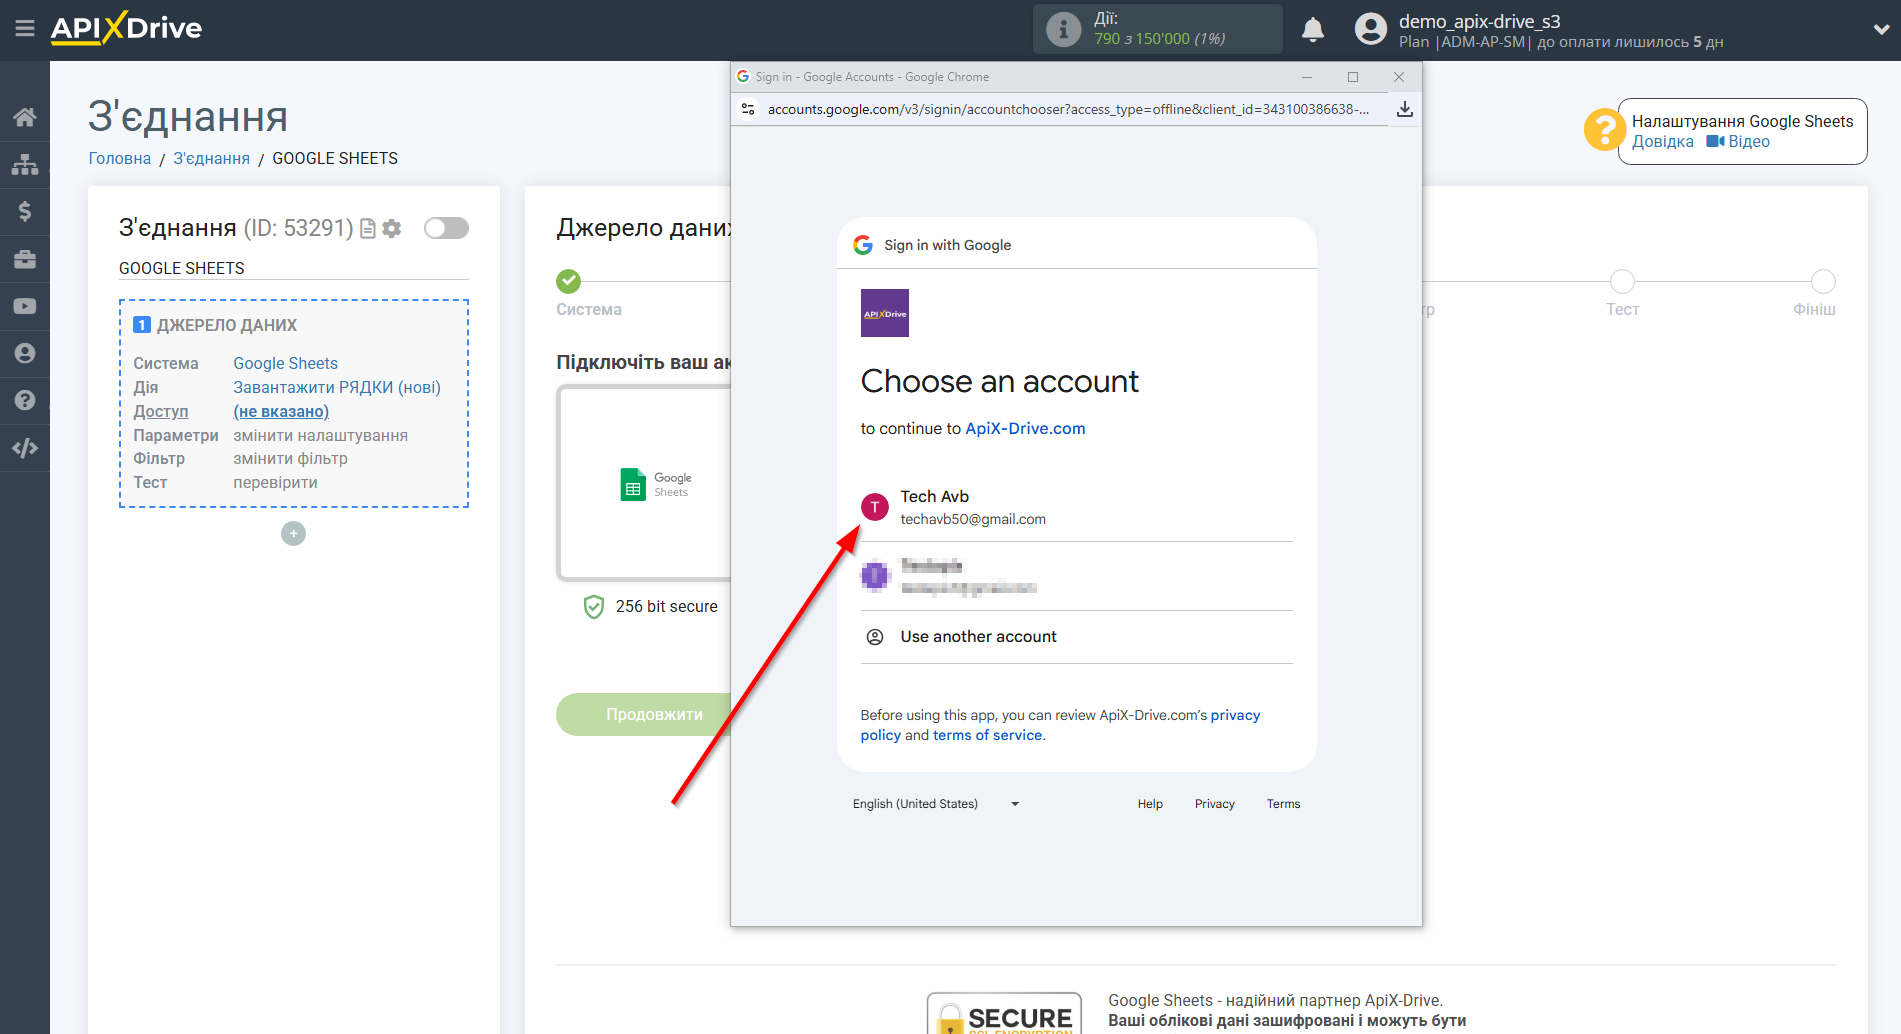This screenshot has width=1901, height=1034.
Task: Open the privacy policy link
Action: click(x=1236, y=715)
